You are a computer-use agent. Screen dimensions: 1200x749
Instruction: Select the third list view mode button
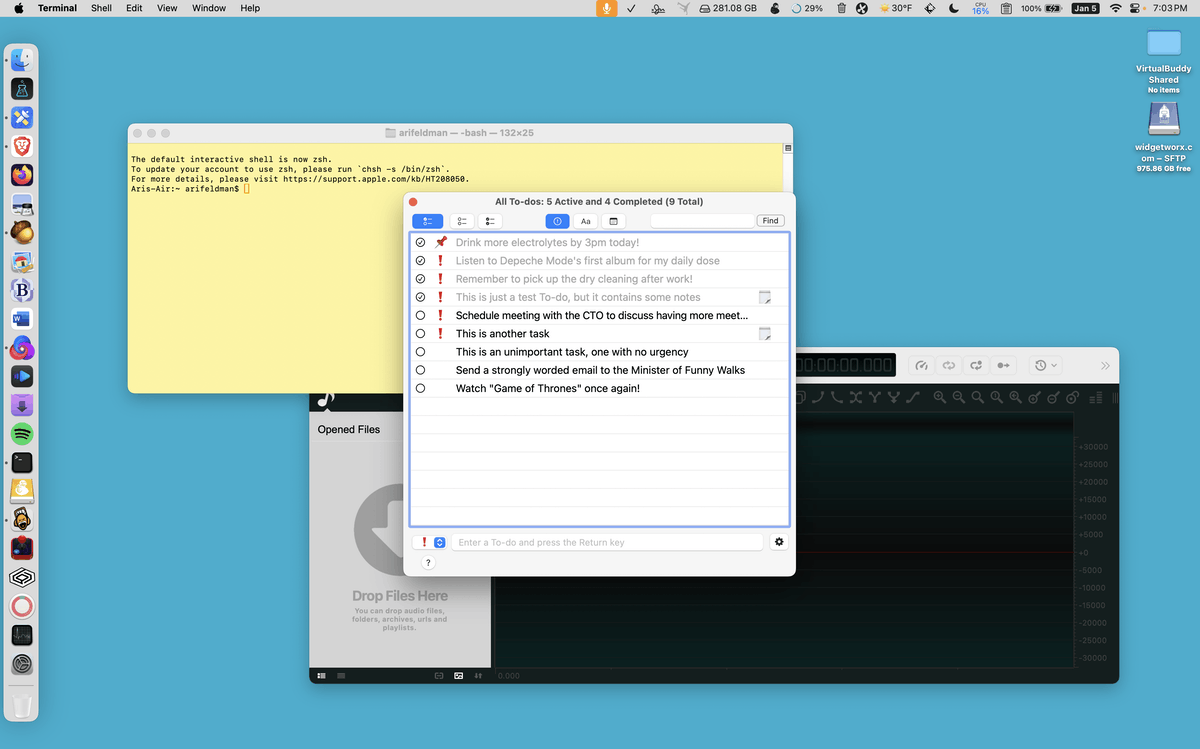point(490,221)
